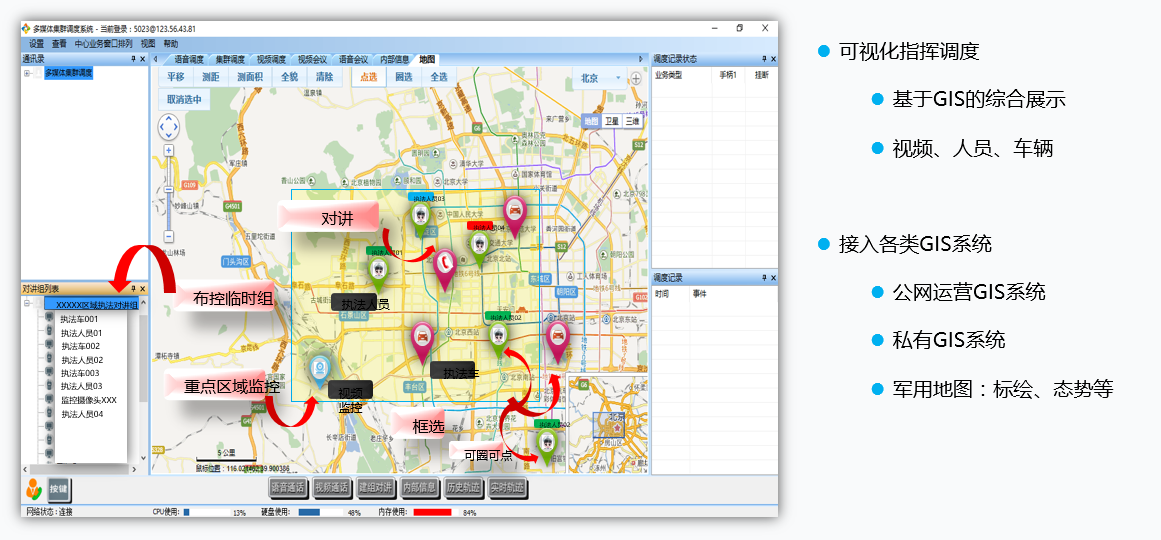Click the user icon at bottom left
The height and width of the screenshot is (540, 1161).
[x=34, y=488]
